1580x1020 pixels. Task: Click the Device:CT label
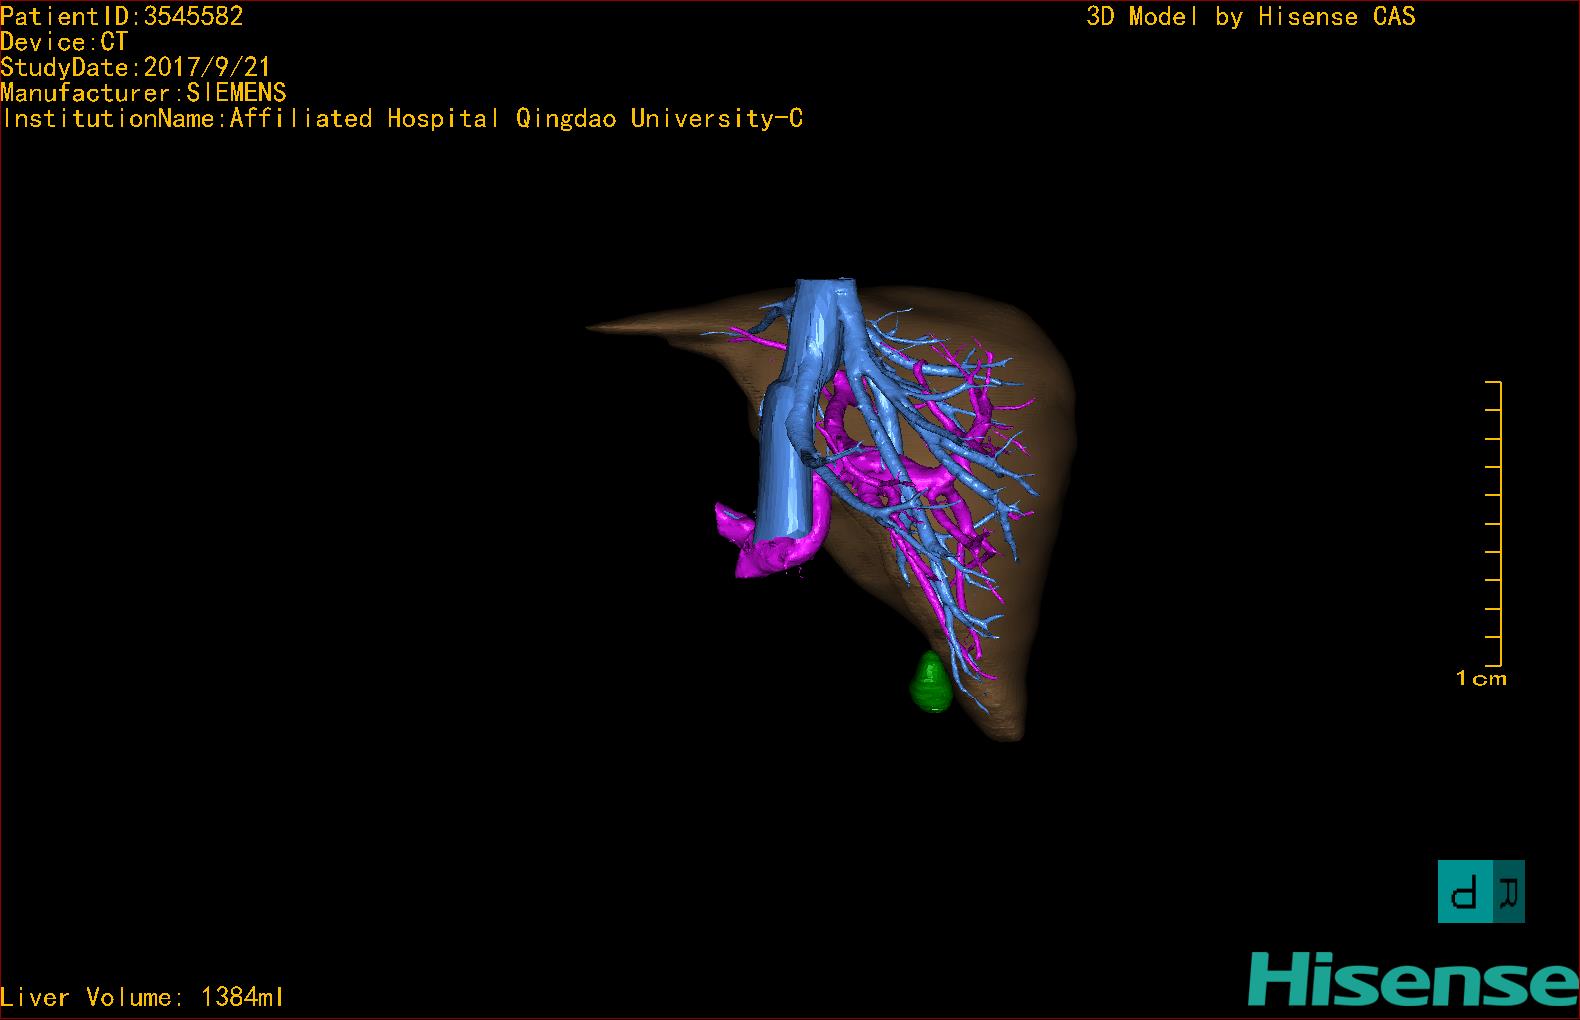click(64, 42)
